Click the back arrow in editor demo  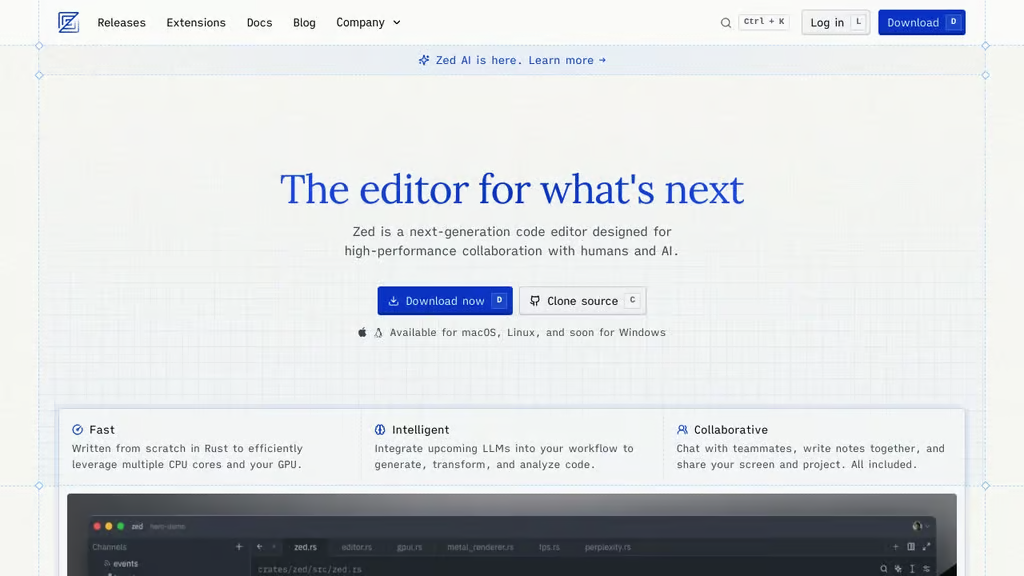260,547
